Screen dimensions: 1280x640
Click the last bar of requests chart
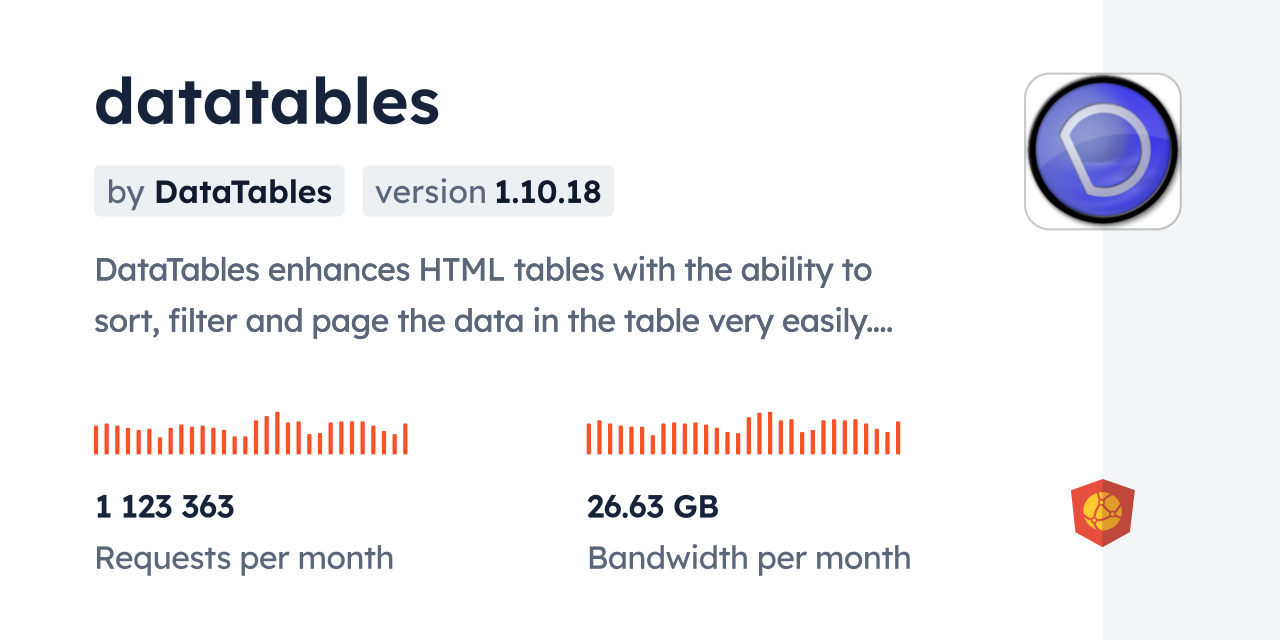pyautogui.click(x=405, y=439)
